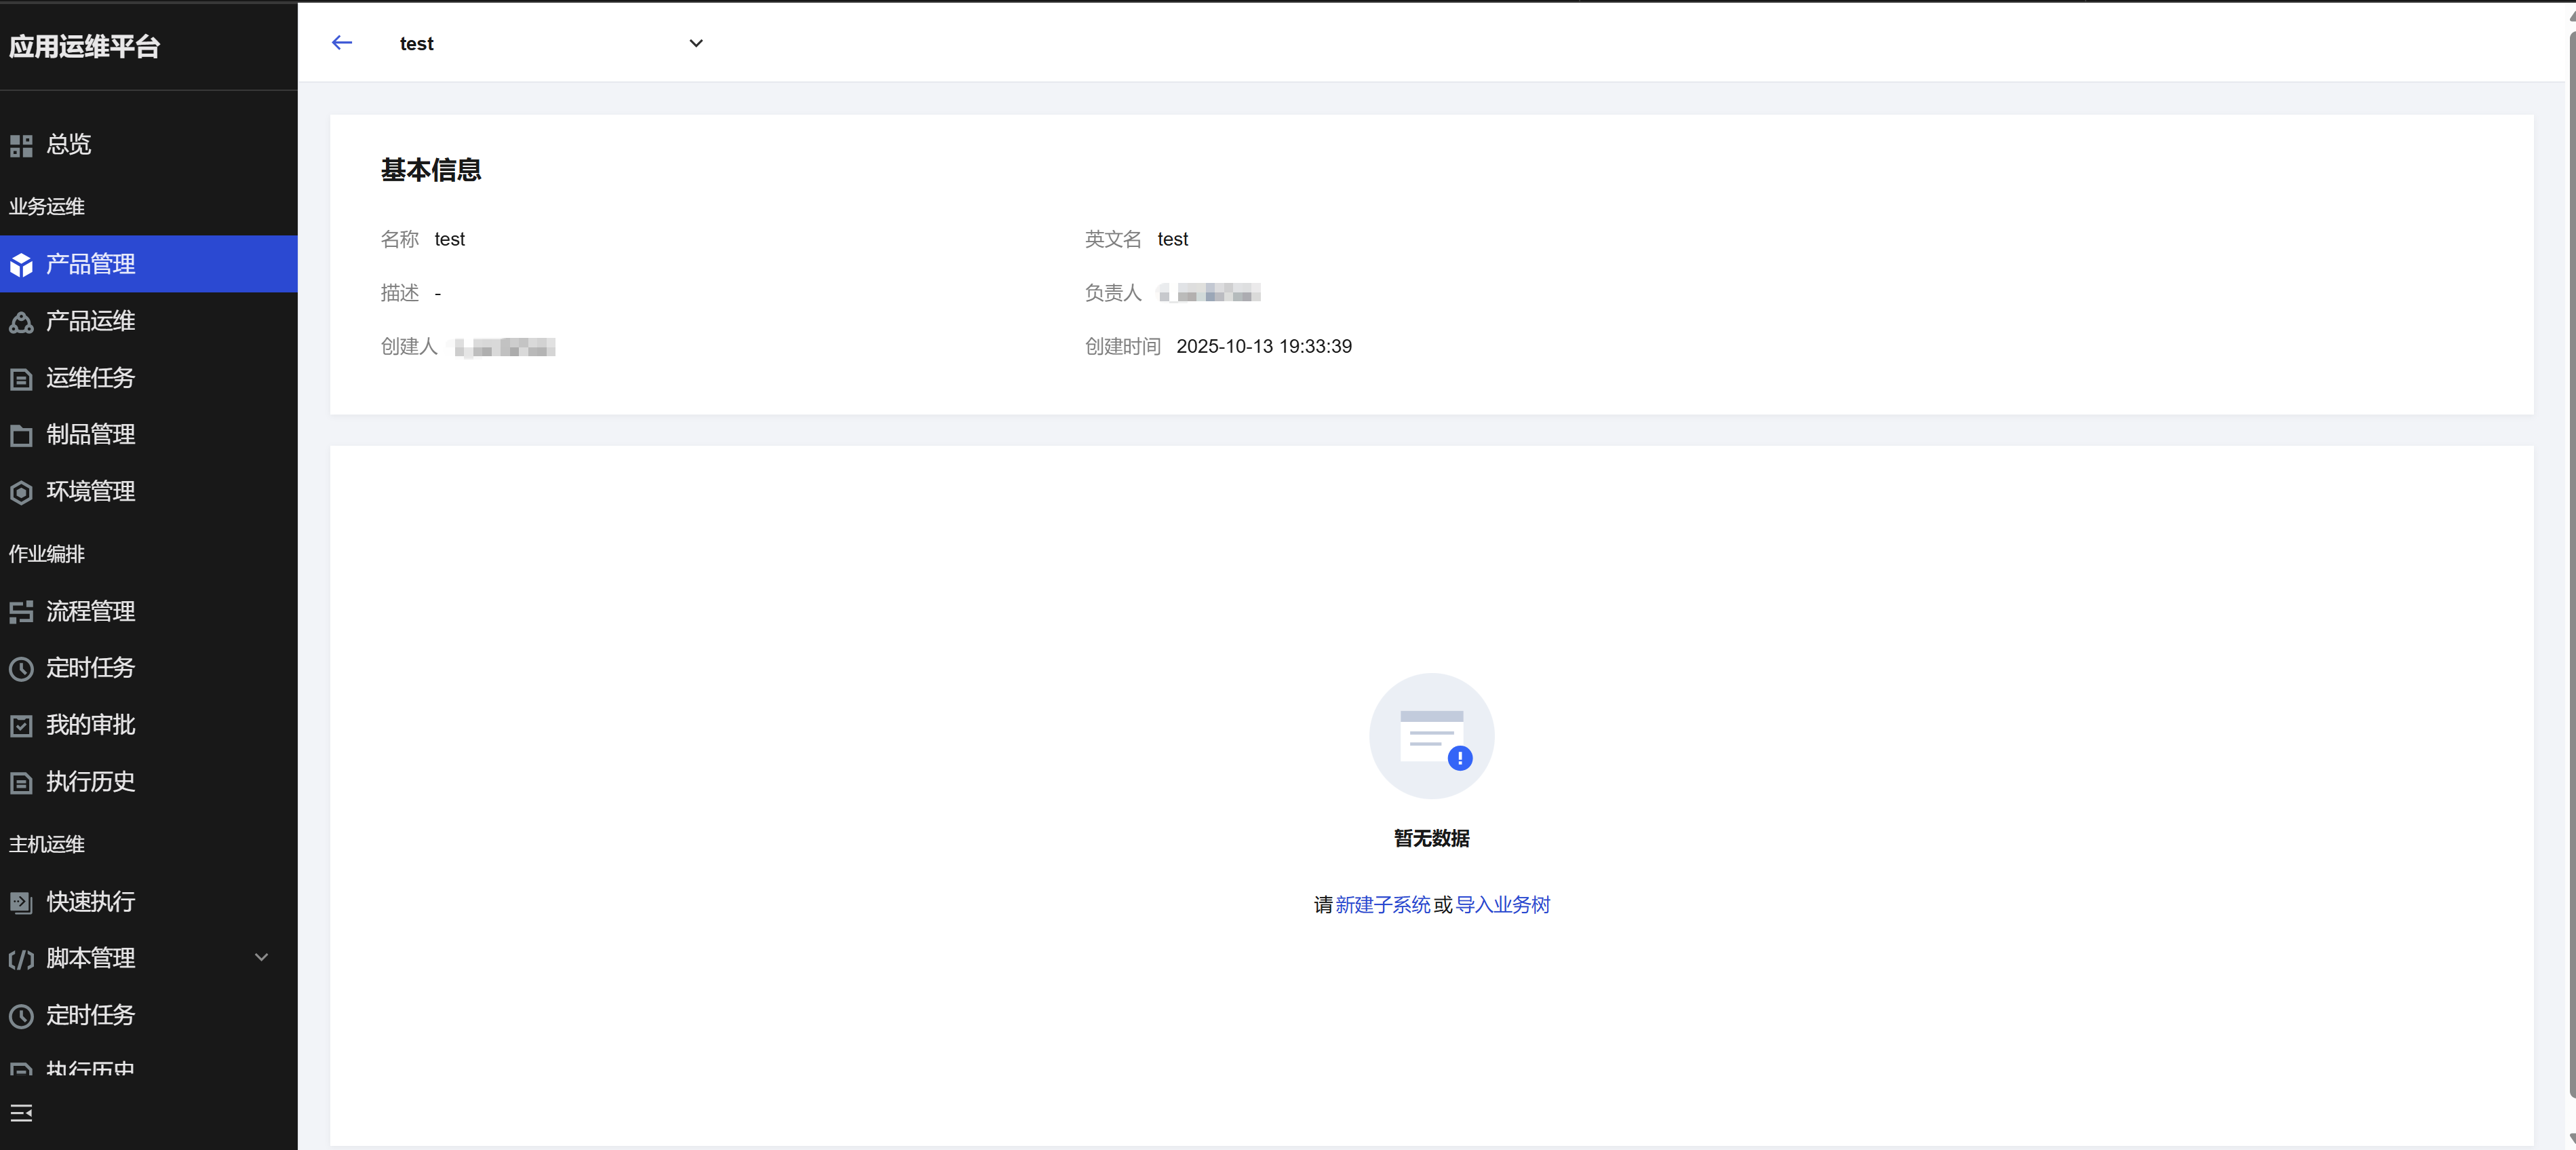Open 定时任务 under 主机运维
This screenshot has width=2576, height=1150.
point(90,1015)
